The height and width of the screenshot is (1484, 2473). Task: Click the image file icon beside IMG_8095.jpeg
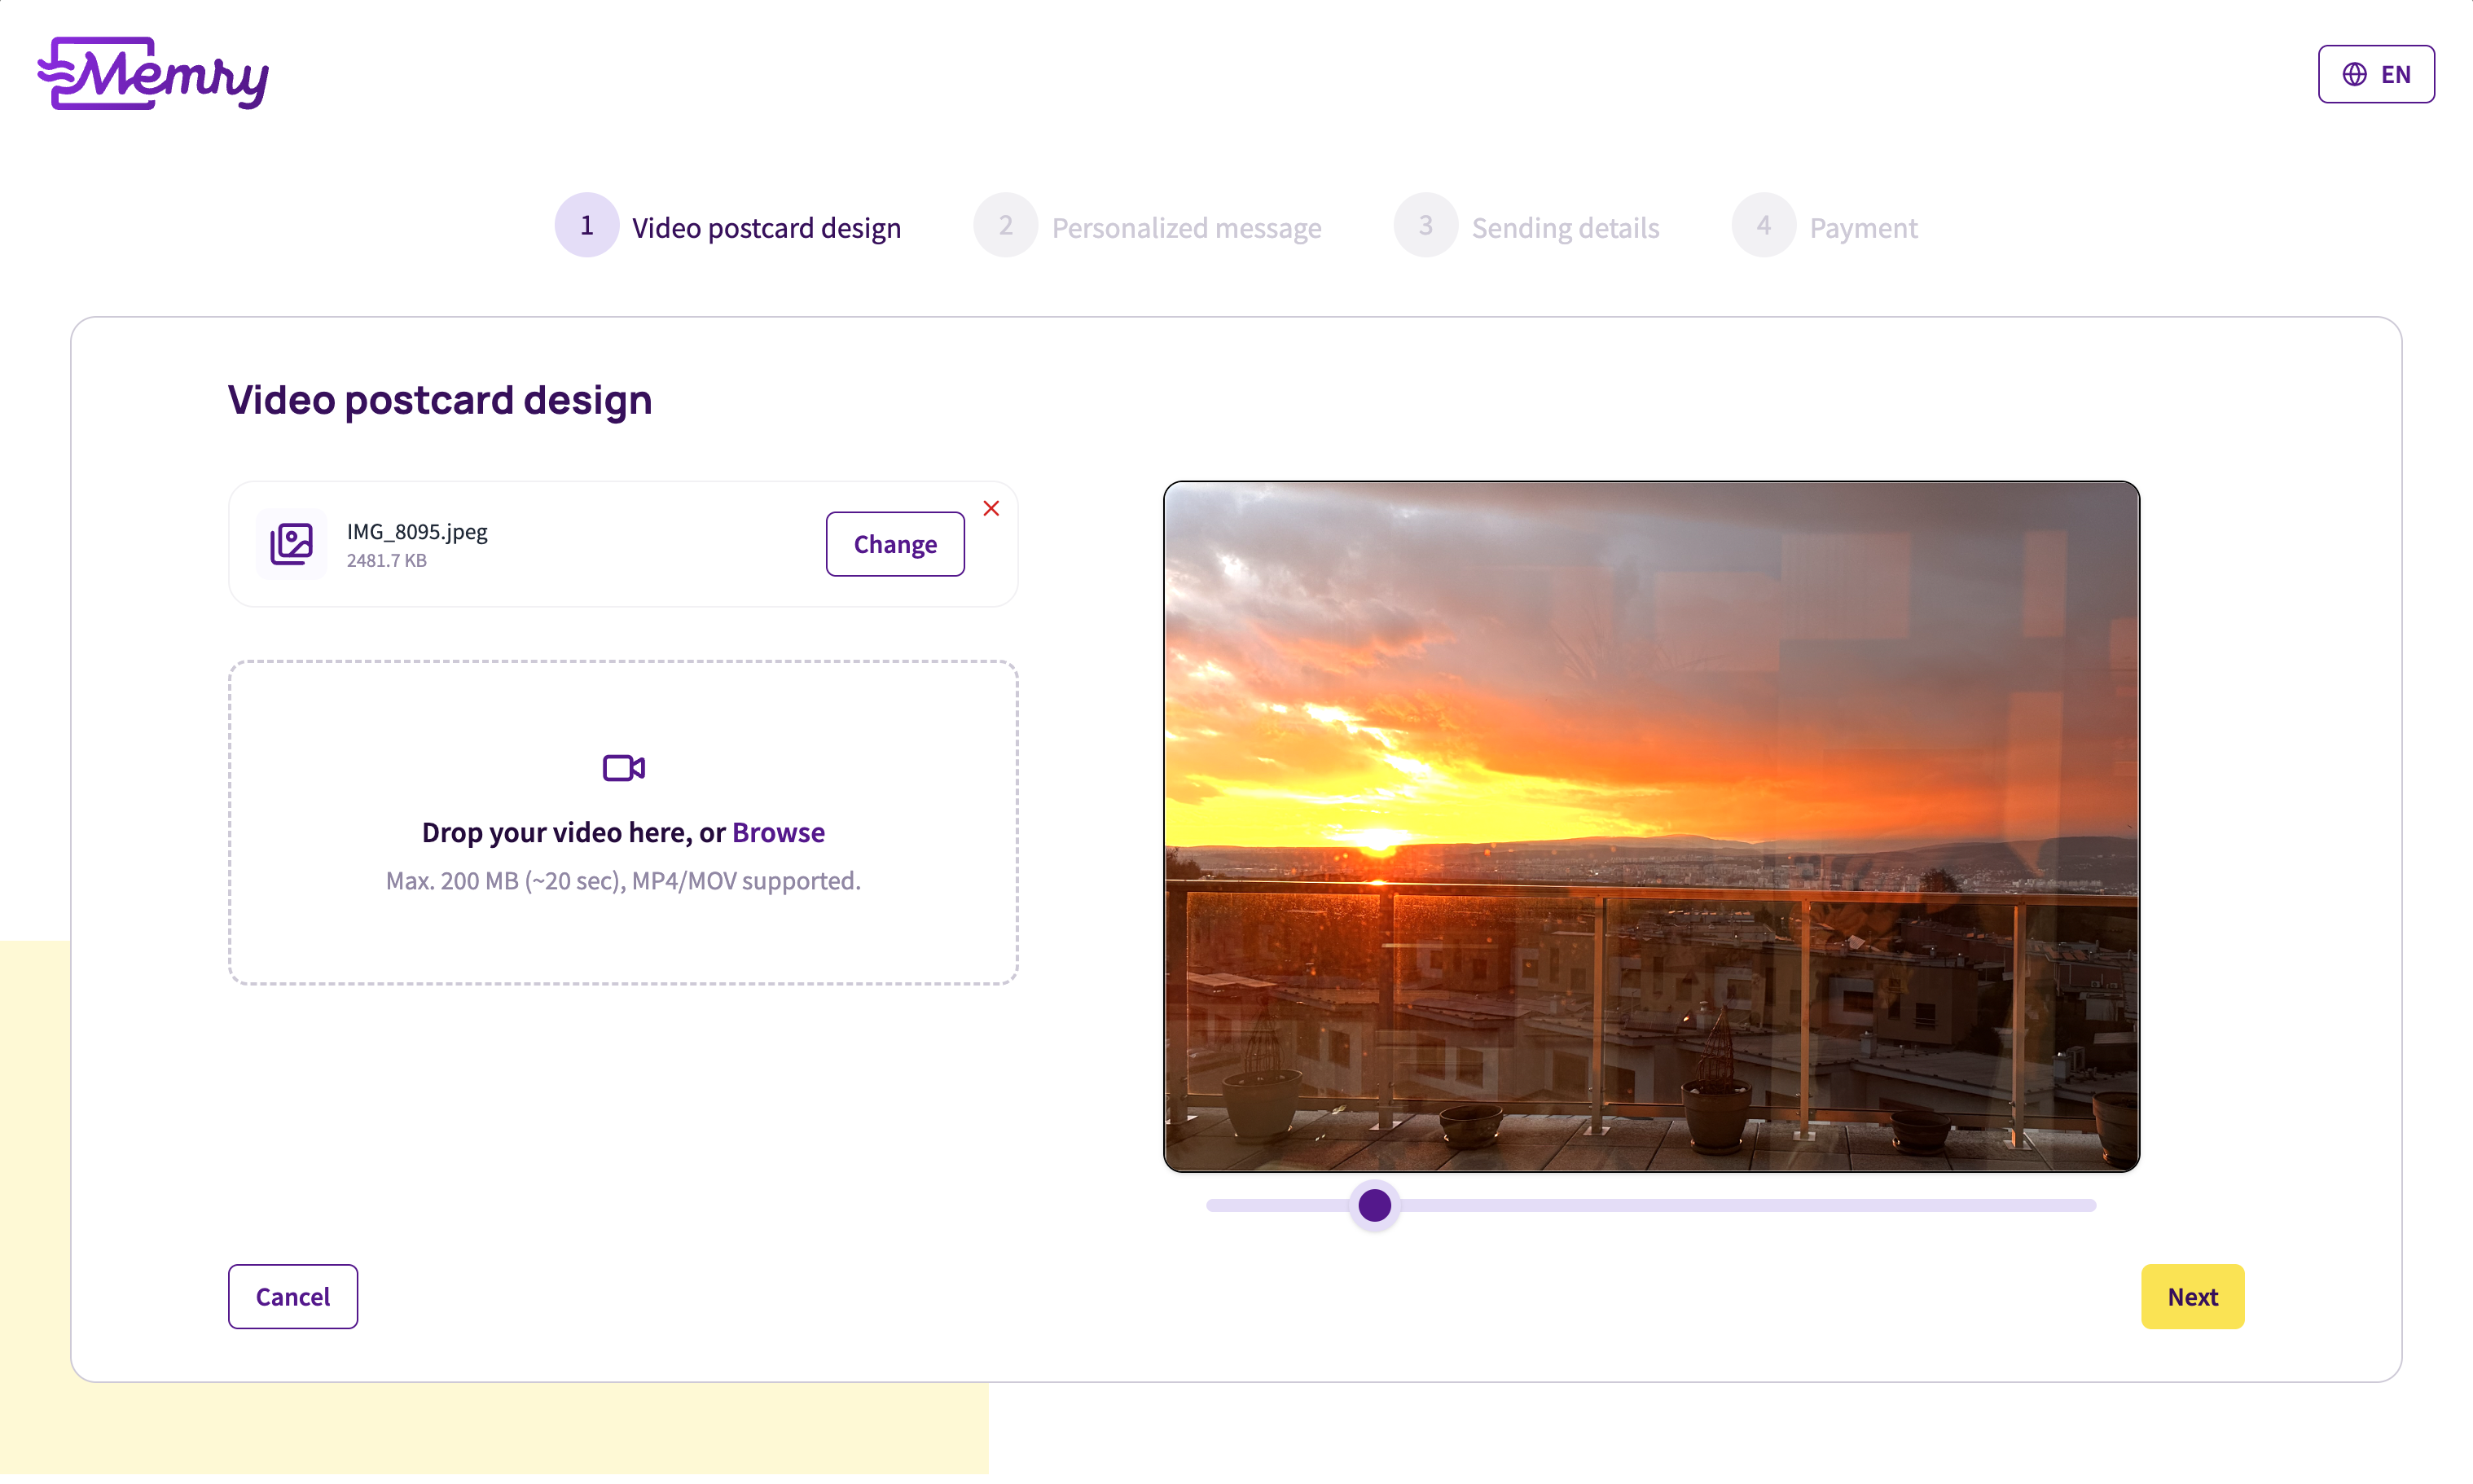point(292,543)
